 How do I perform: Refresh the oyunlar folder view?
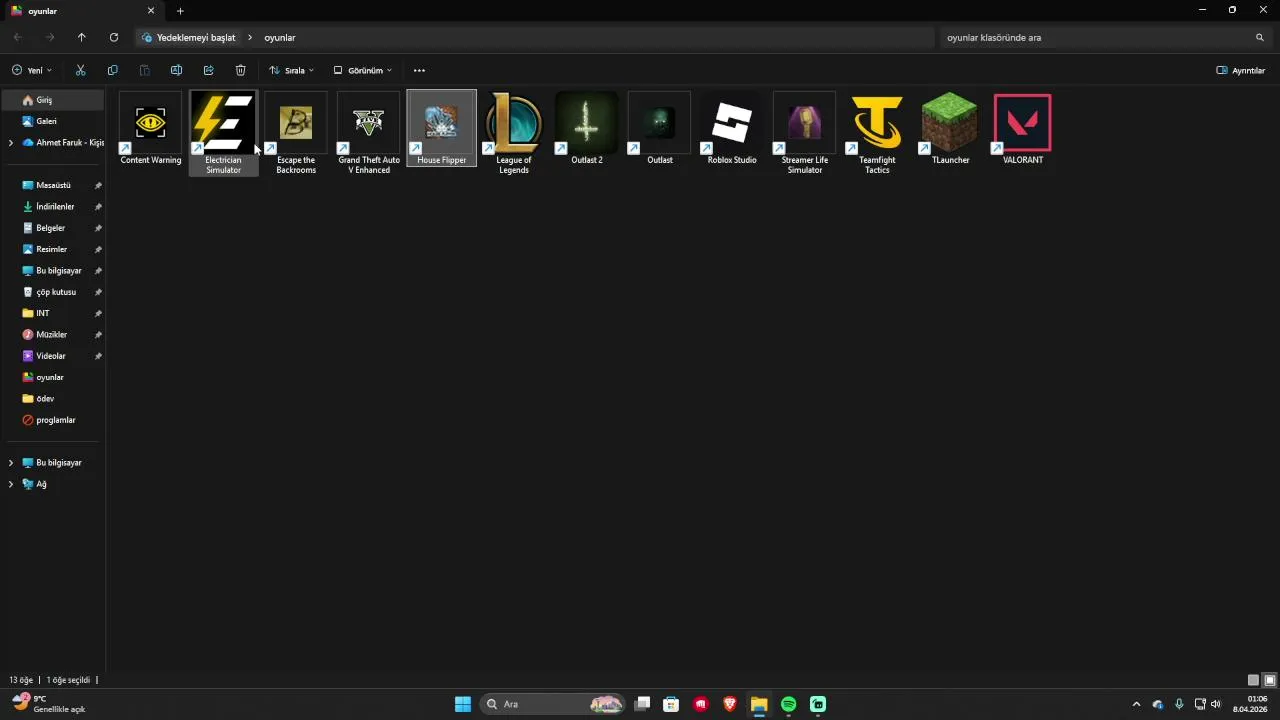point(113,37)
